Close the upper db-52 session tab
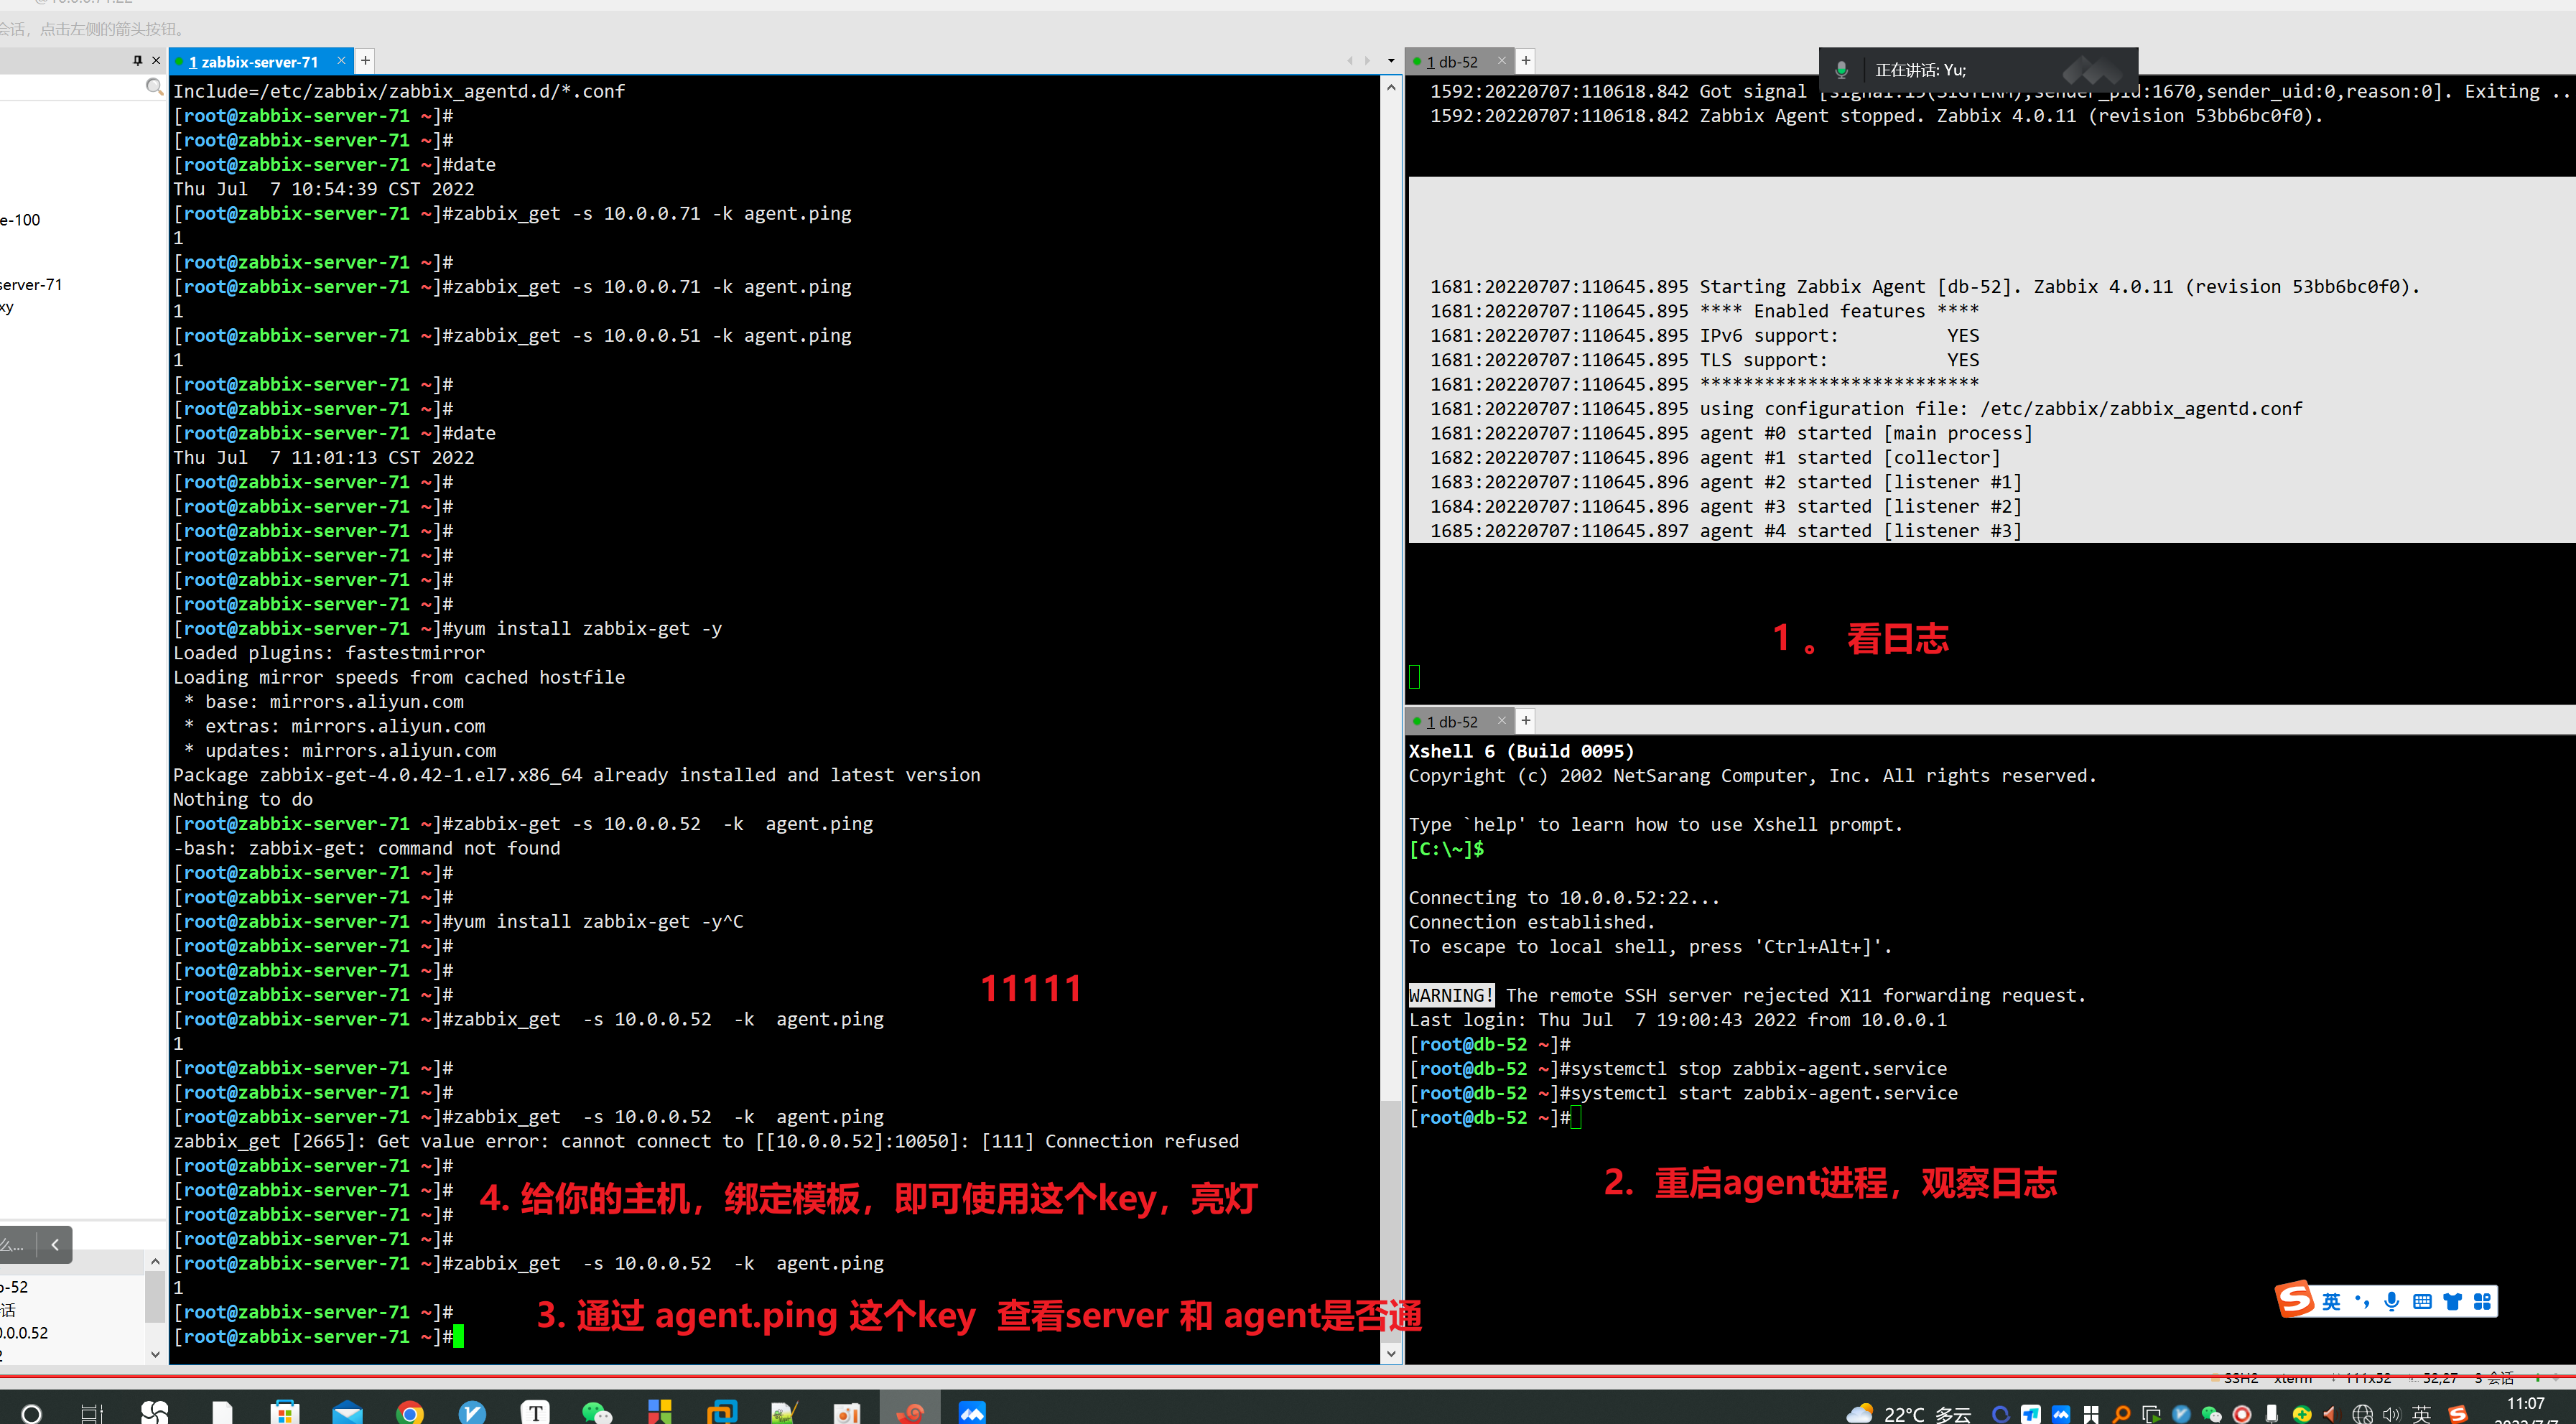Image resolution: width=2576 pixels, height=1424 pixels. point(1501,61)
